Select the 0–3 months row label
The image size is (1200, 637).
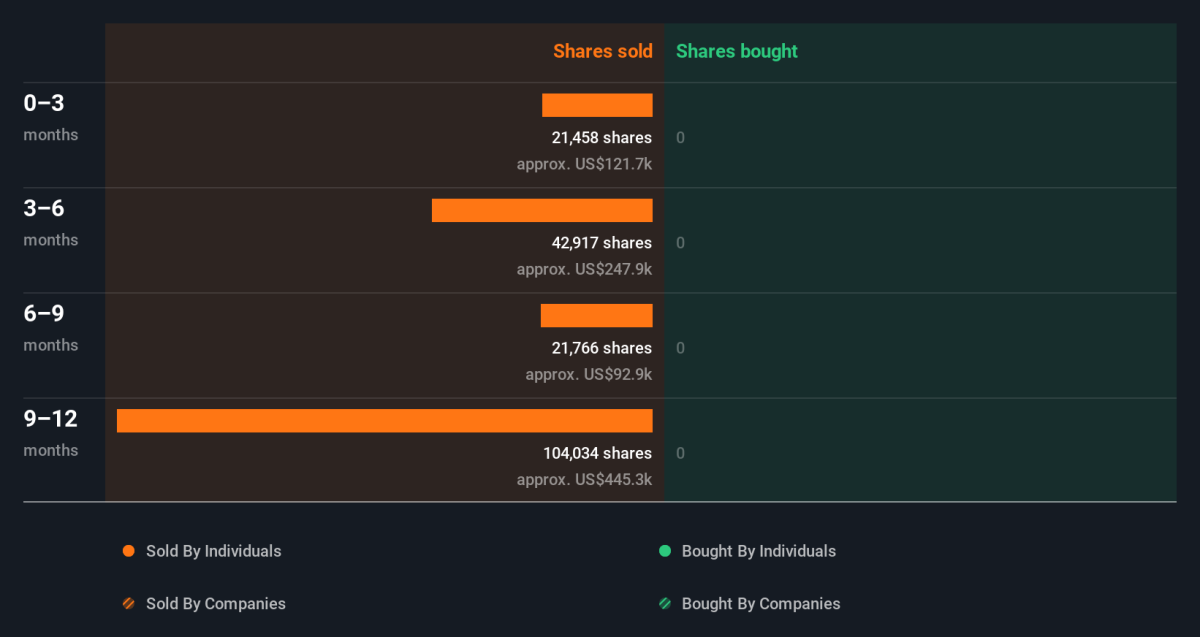coord(44,103)
